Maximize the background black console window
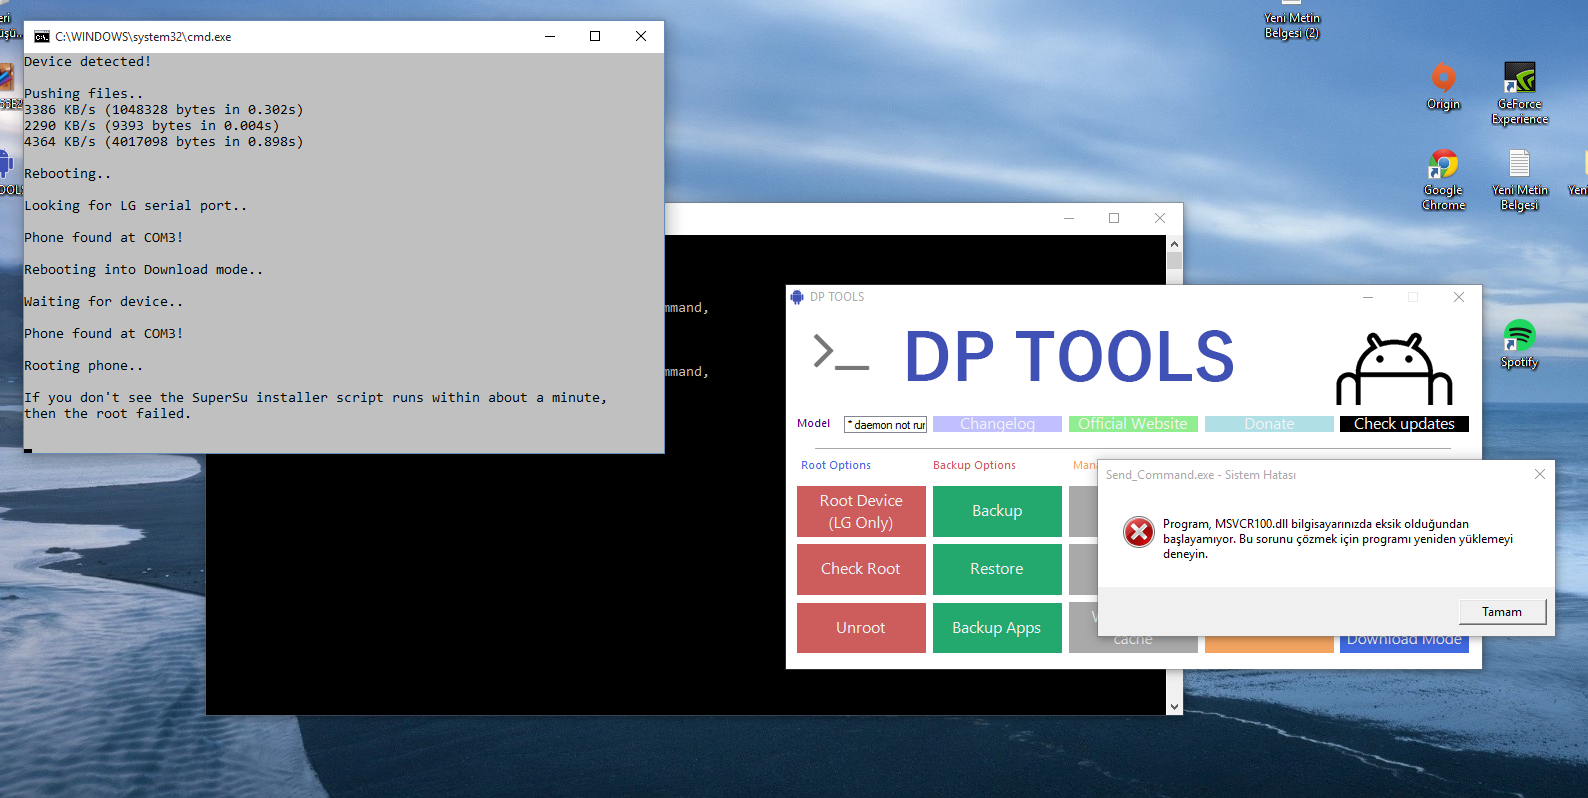 (x=1114, y=218)
